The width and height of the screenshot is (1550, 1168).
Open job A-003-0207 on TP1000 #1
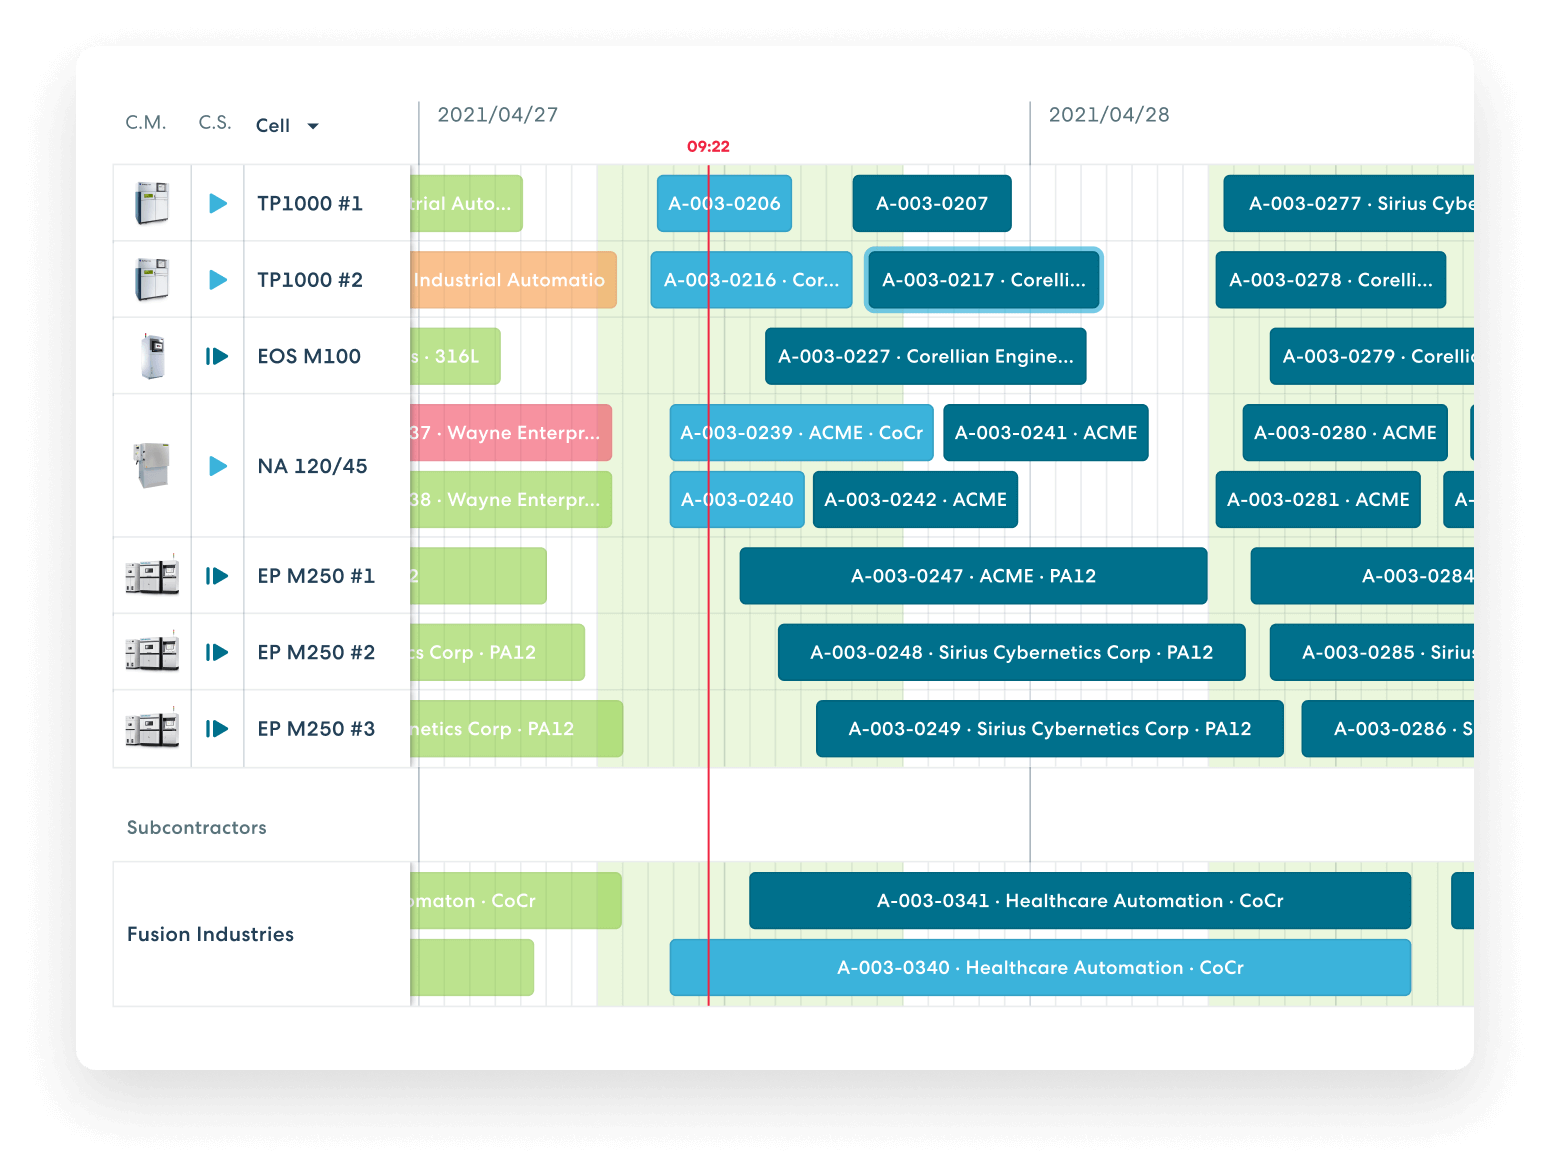932,204
